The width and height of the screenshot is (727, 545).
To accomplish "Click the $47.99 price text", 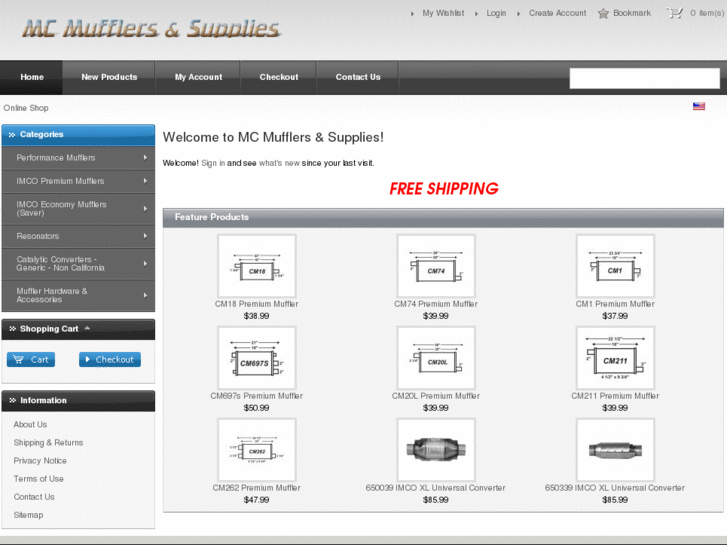I will click(x=256, y=500).
